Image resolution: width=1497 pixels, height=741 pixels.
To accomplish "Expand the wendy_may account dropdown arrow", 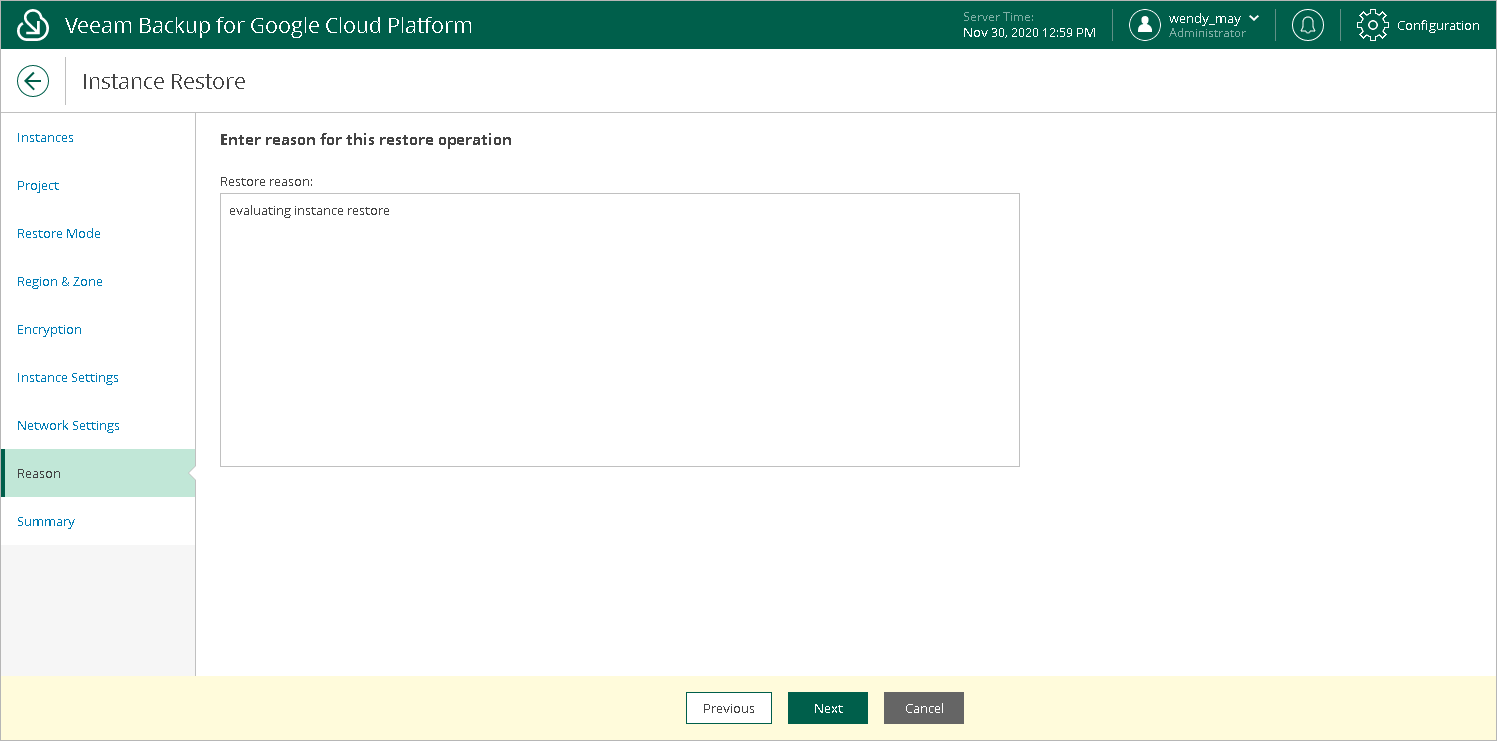I will click(1254, 18).
